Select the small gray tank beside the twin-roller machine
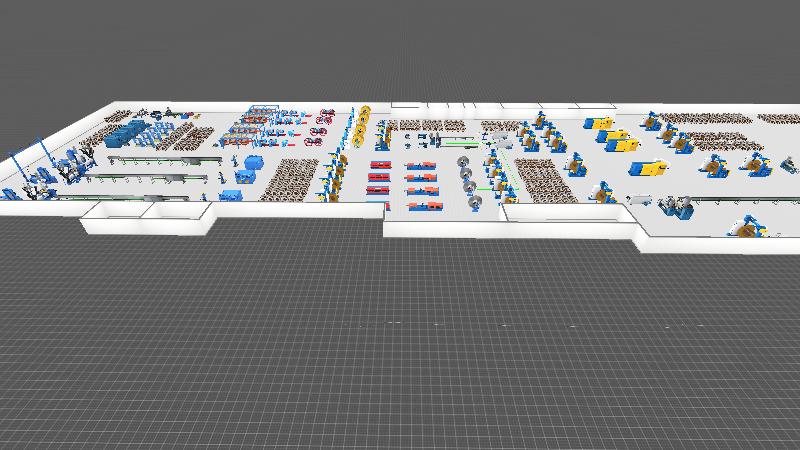The height and width of the screenshot is (450, 800). pyautogui.click(x=640, y=201)
